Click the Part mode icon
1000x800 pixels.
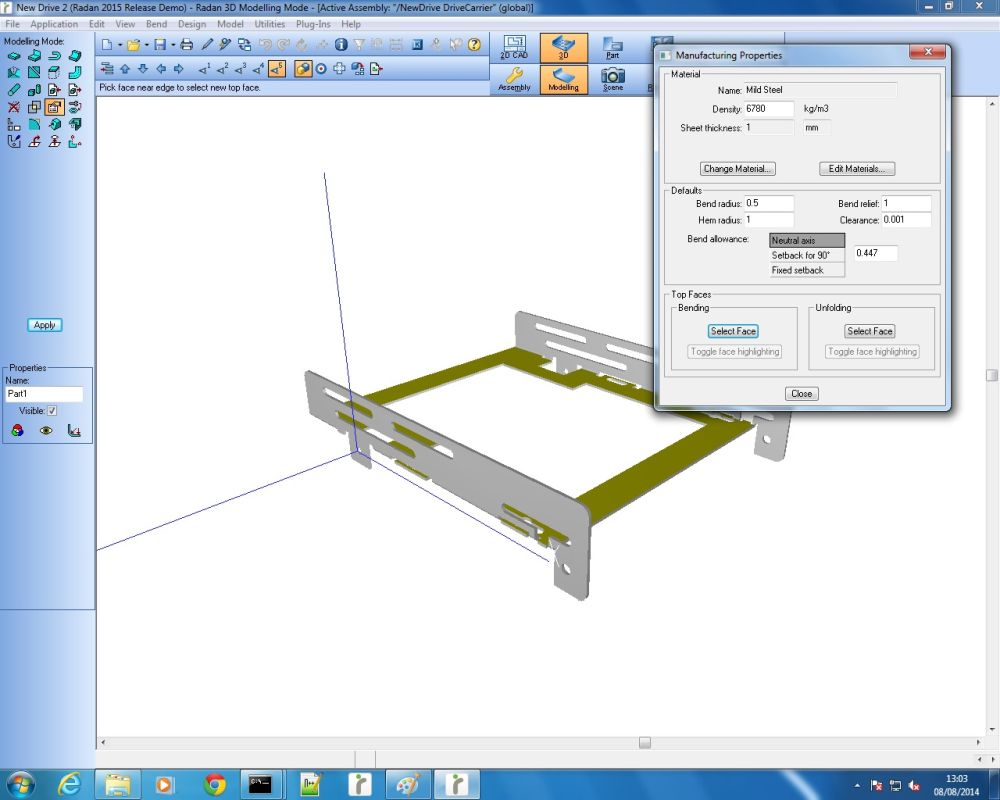[612, 47]
